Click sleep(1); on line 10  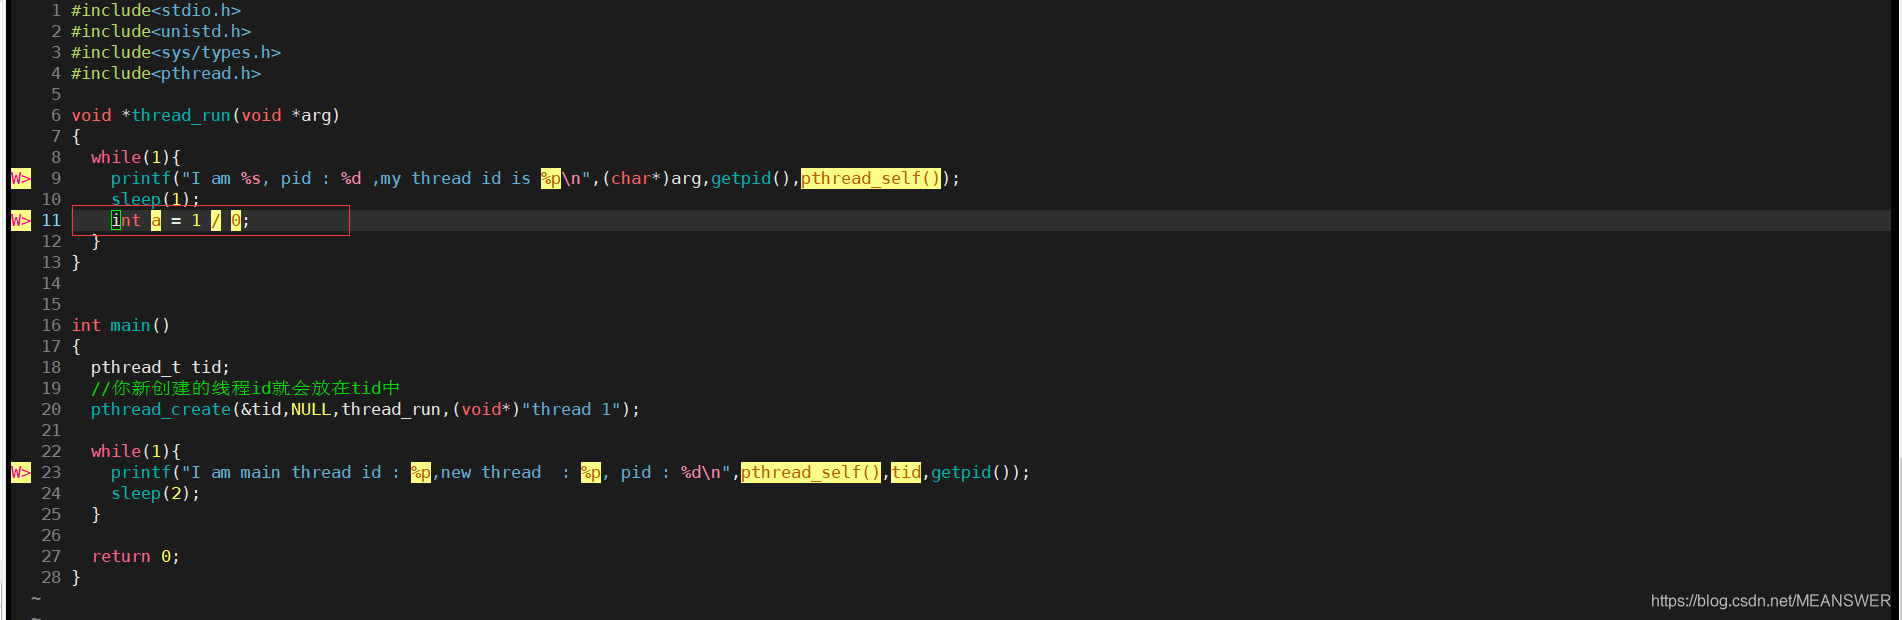156,199
